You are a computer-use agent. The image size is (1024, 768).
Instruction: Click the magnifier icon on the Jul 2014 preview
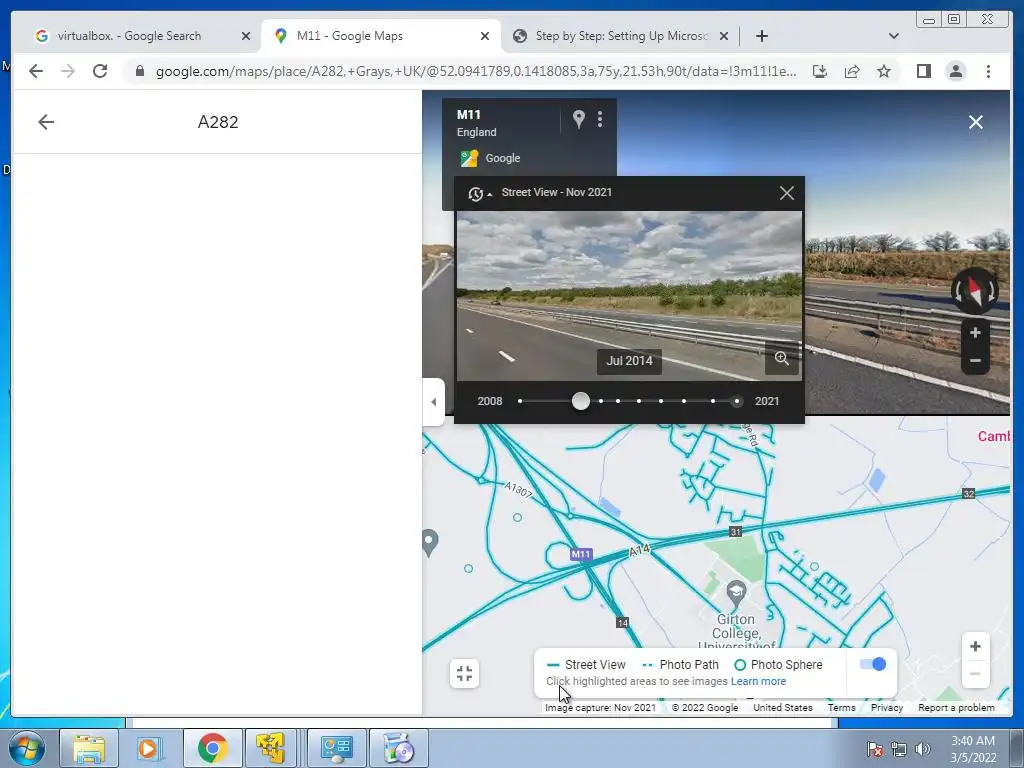[x=782, y=358]
